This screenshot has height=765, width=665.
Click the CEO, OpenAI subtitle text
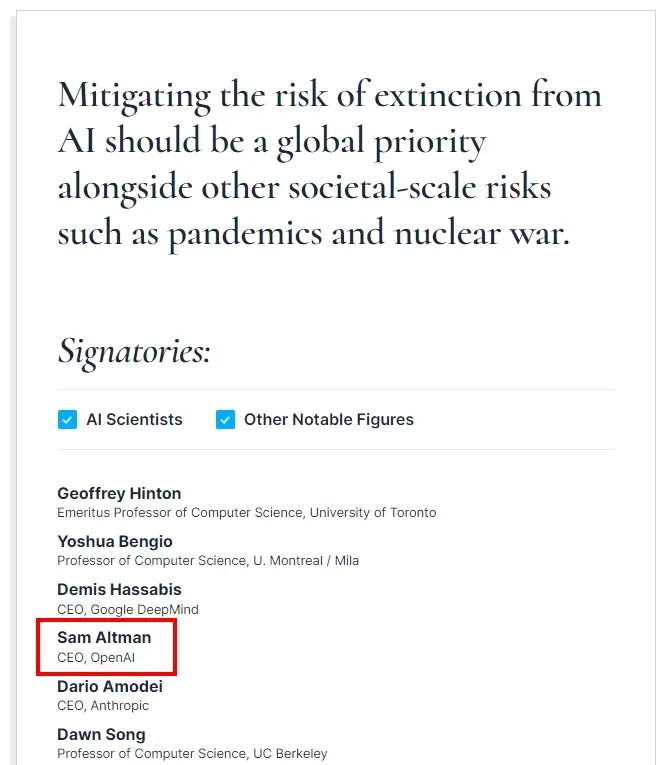96,658
